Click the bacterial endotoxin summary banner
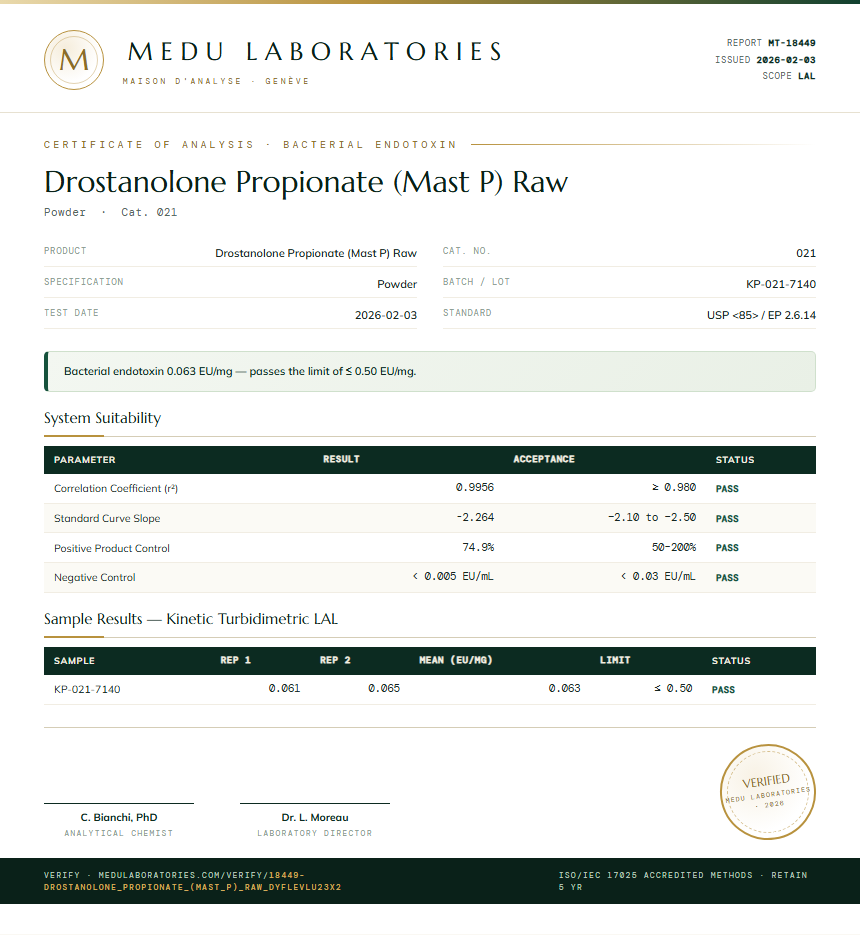860x935 pixels. click(x=429, y=371)
